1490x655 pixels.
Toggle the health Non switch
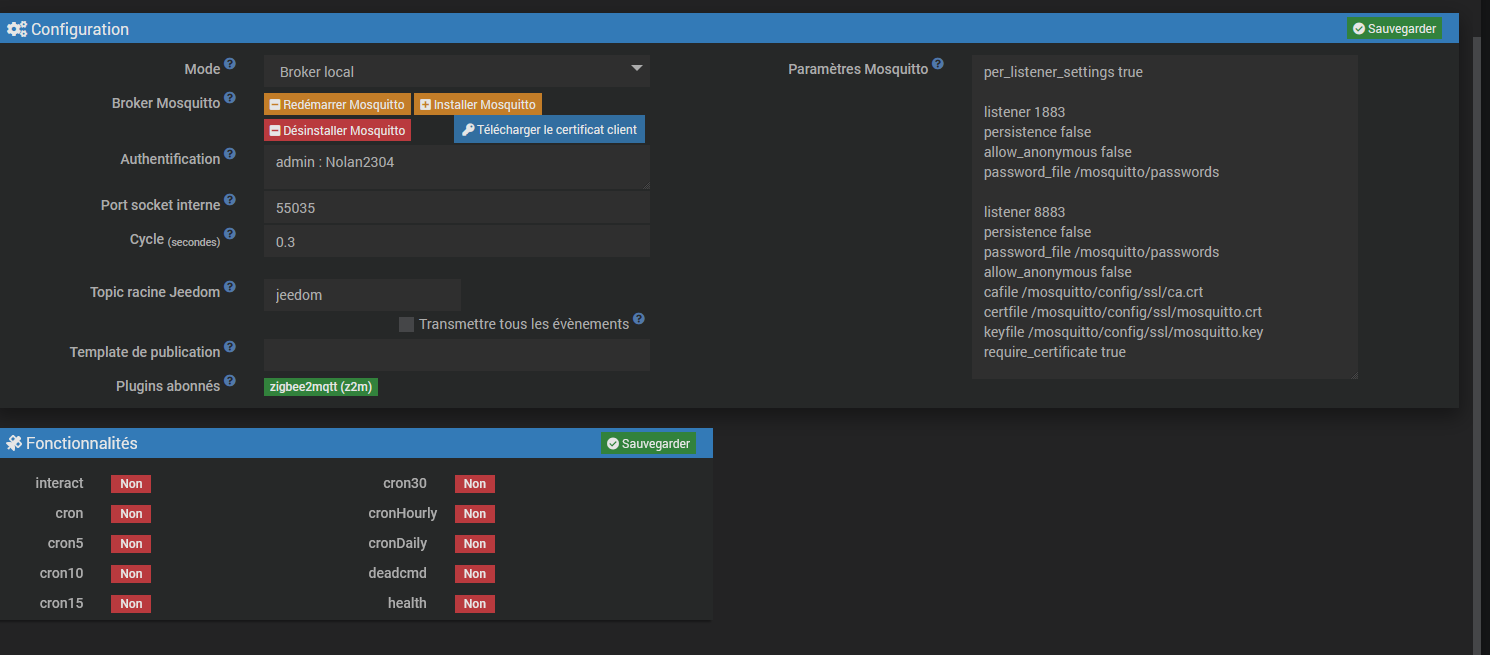point(475,604)
